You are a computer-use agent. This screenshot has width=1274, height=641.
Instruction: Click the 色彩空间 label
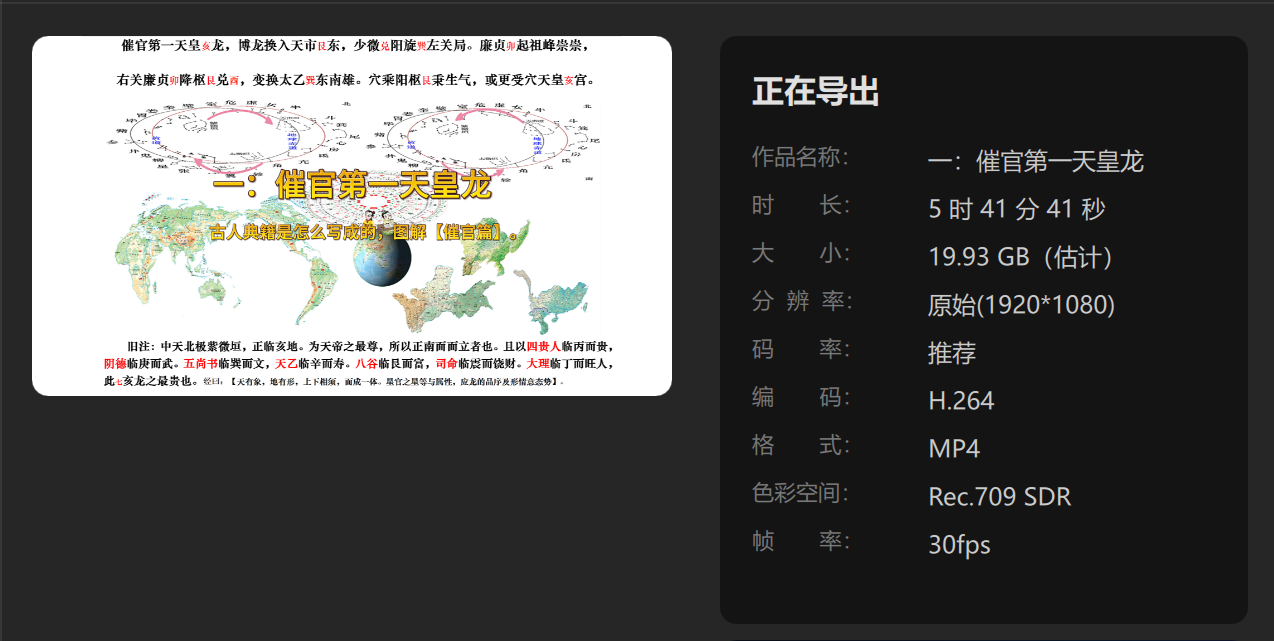(x=801, y=493)
